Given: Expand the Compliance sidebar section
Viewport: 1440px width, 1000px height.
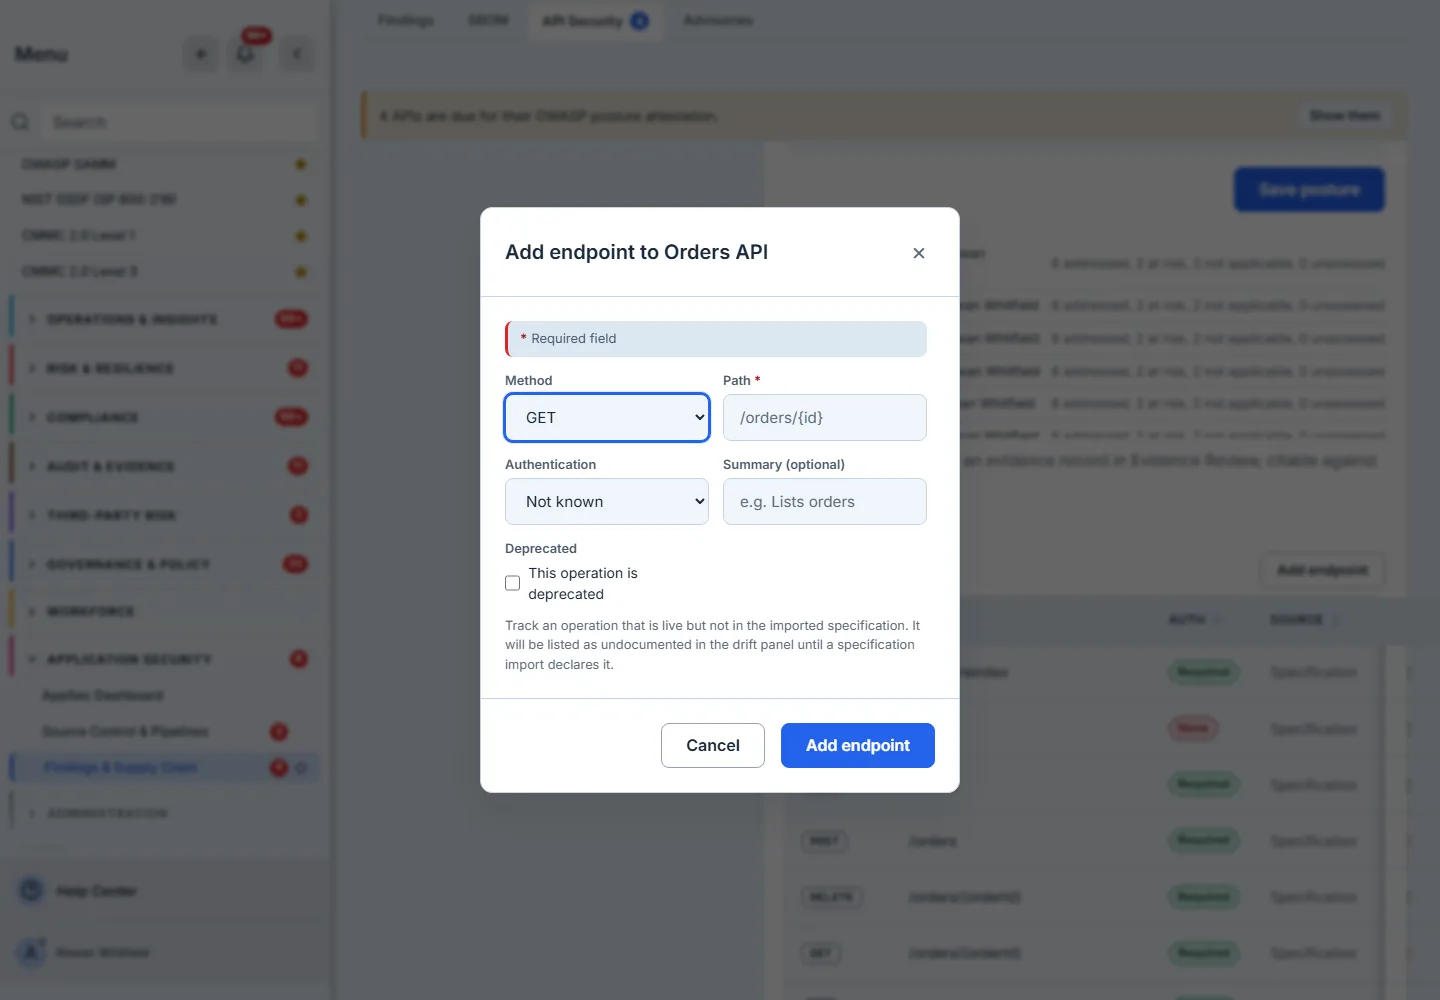Looking at the screenshot, I should [165, 417].
